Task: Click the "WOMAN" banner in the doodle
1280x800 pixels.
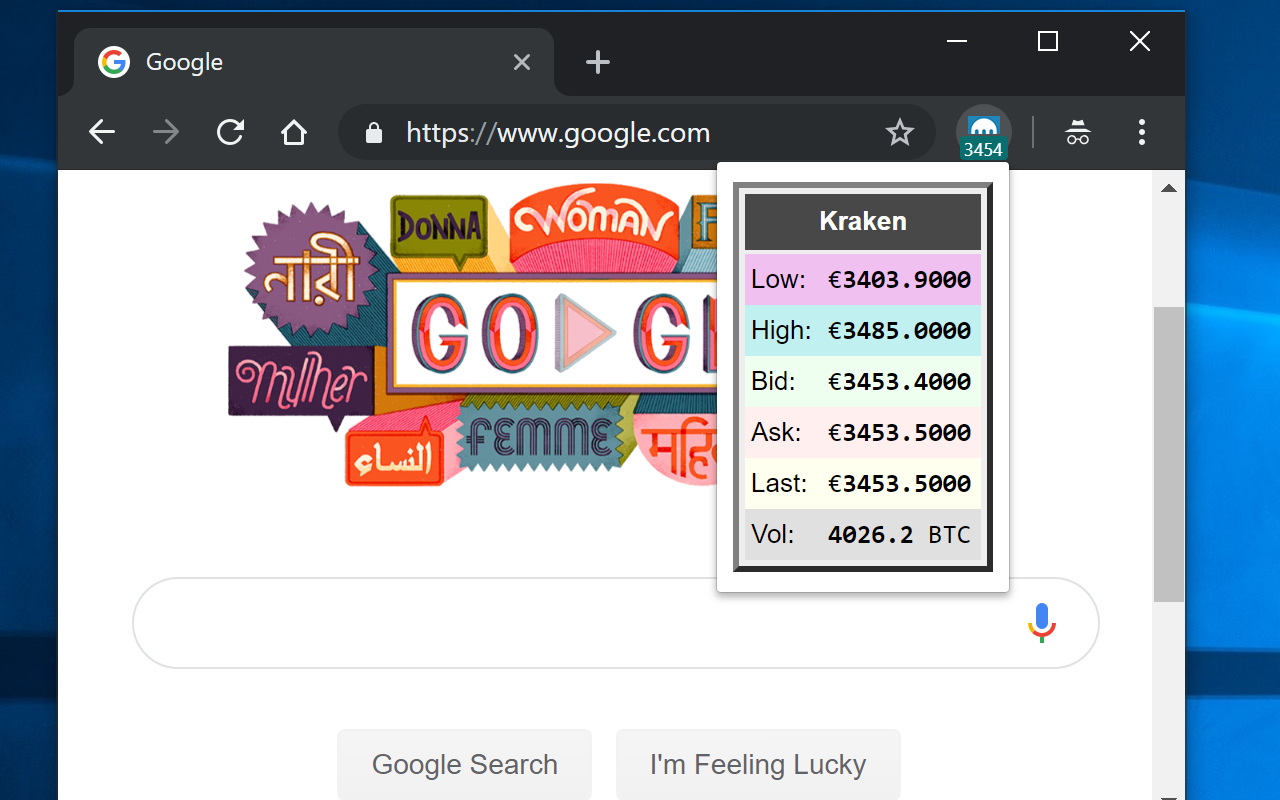Action: [x=594, y=224]
